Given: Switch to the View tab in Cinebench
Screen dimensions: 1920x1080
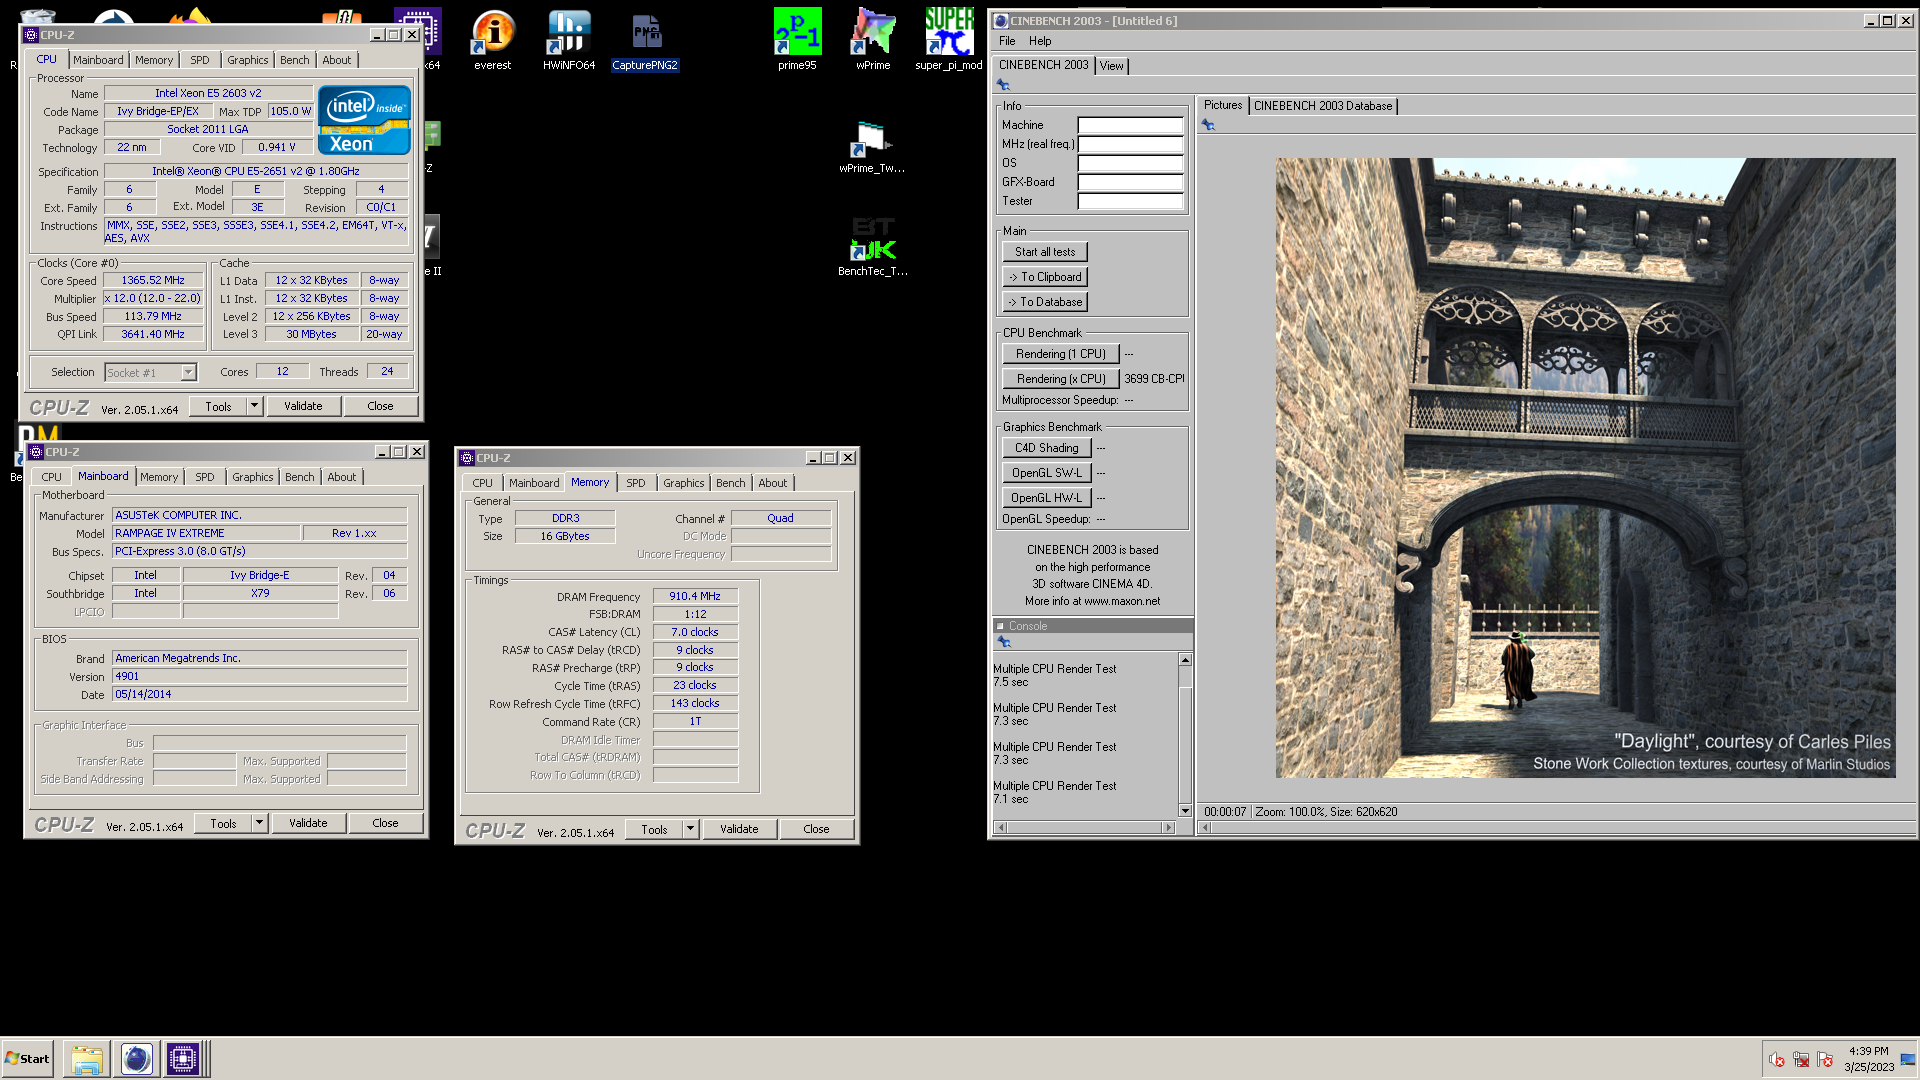Looking at the screenshot, I should (x=1112, y=66).
